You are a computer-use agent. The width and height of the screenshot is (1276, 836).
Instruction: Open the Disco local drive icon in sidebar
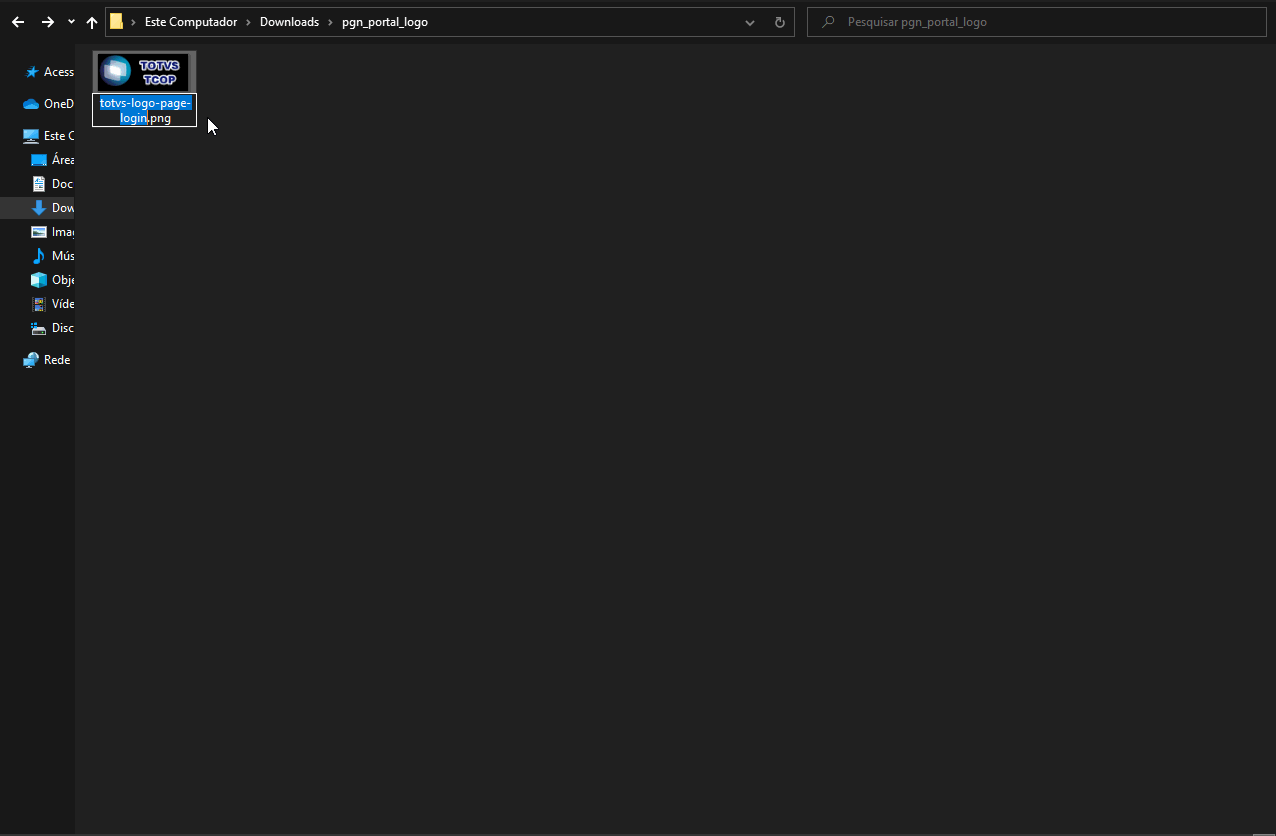(39, 328)
